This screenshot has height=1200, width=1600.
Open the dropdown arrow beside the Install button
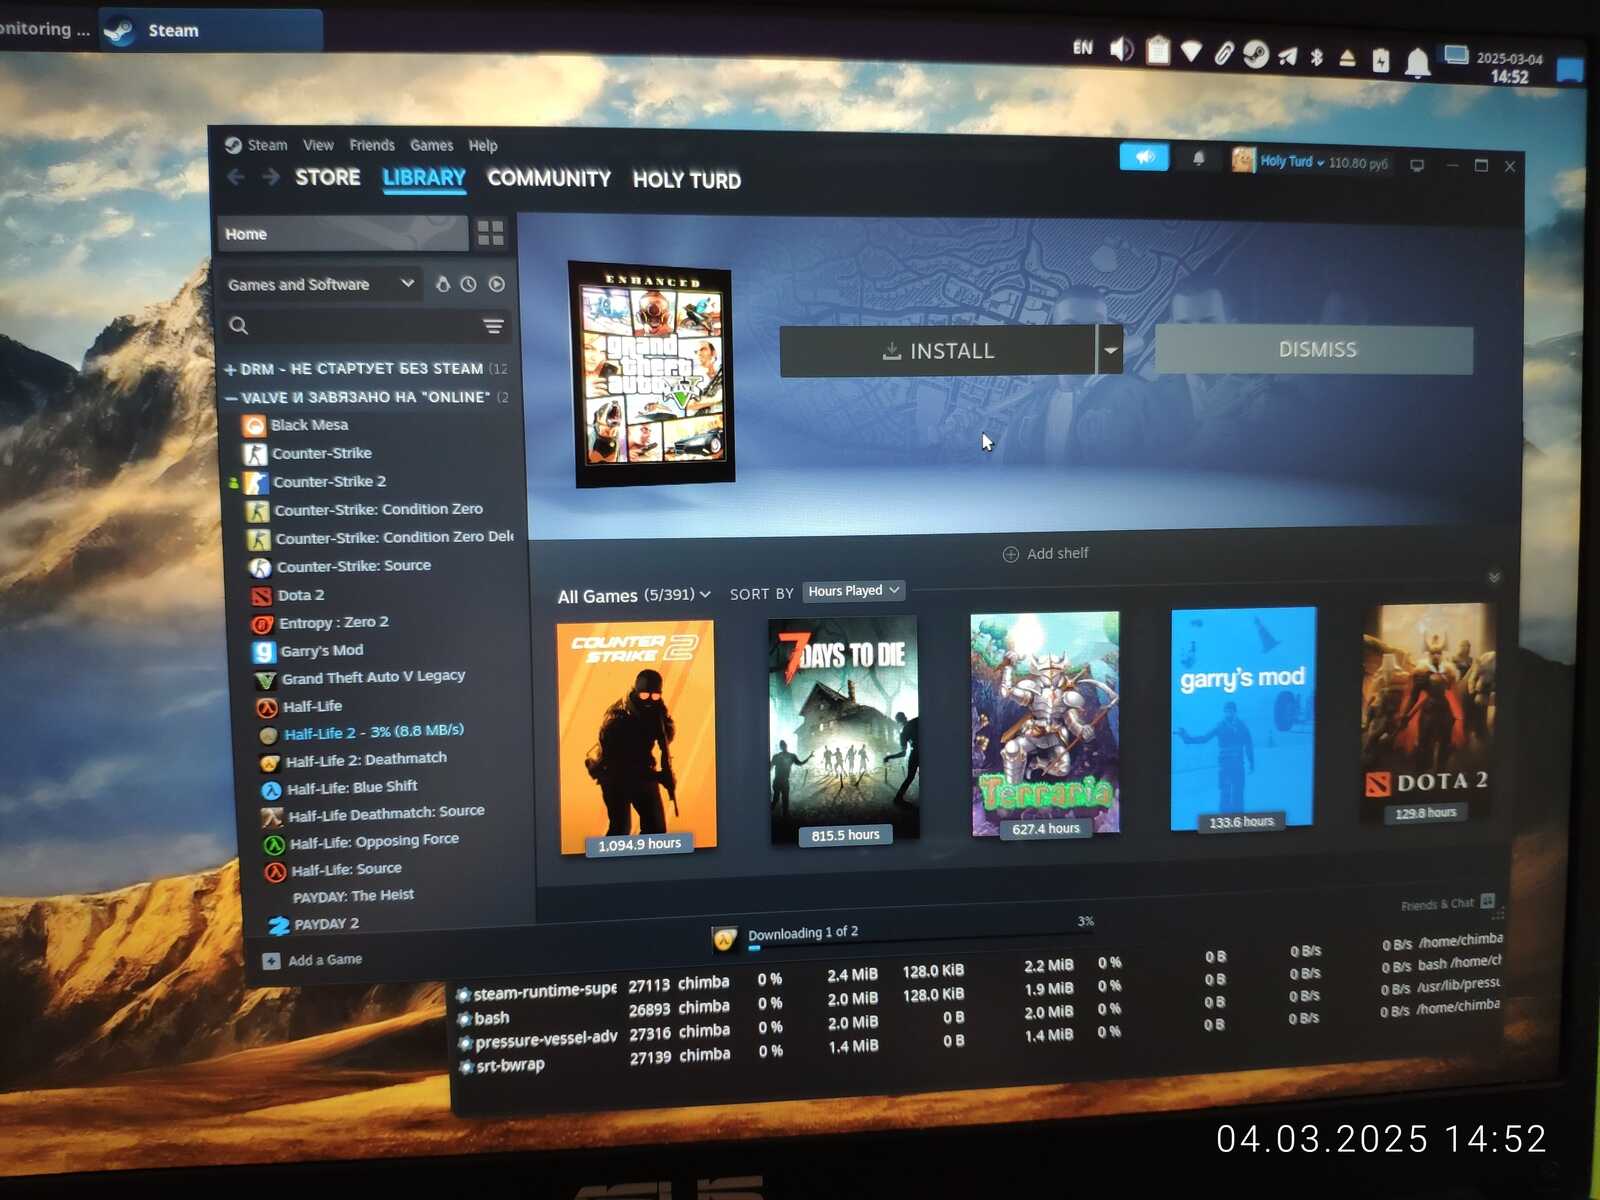tap(1110, 350)
